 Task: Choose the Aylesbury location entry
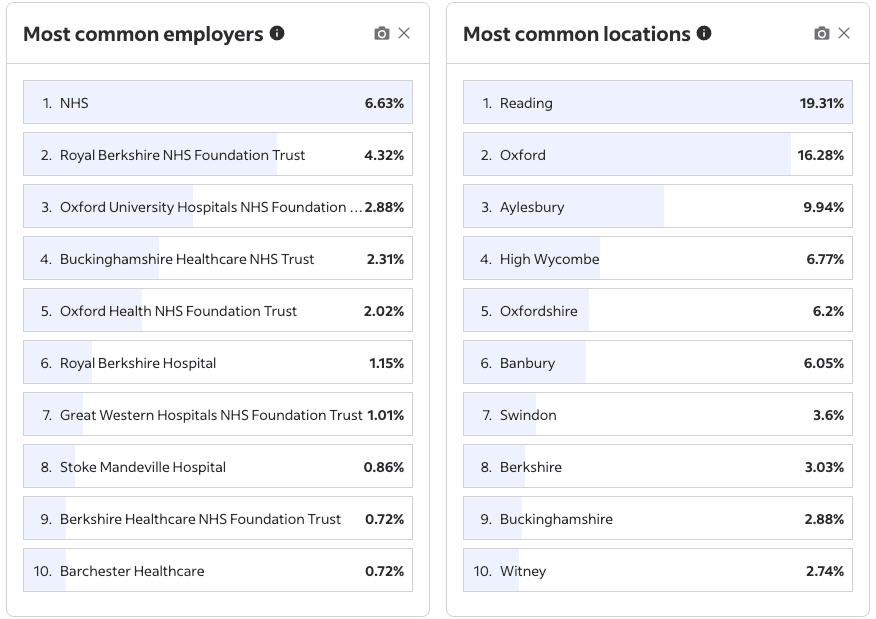pos(657,207)
